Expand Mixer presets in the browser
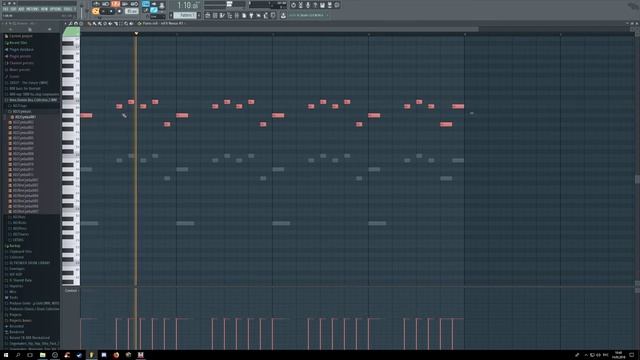640x360 pixels. pyautogui.click(x=19, y=70)
